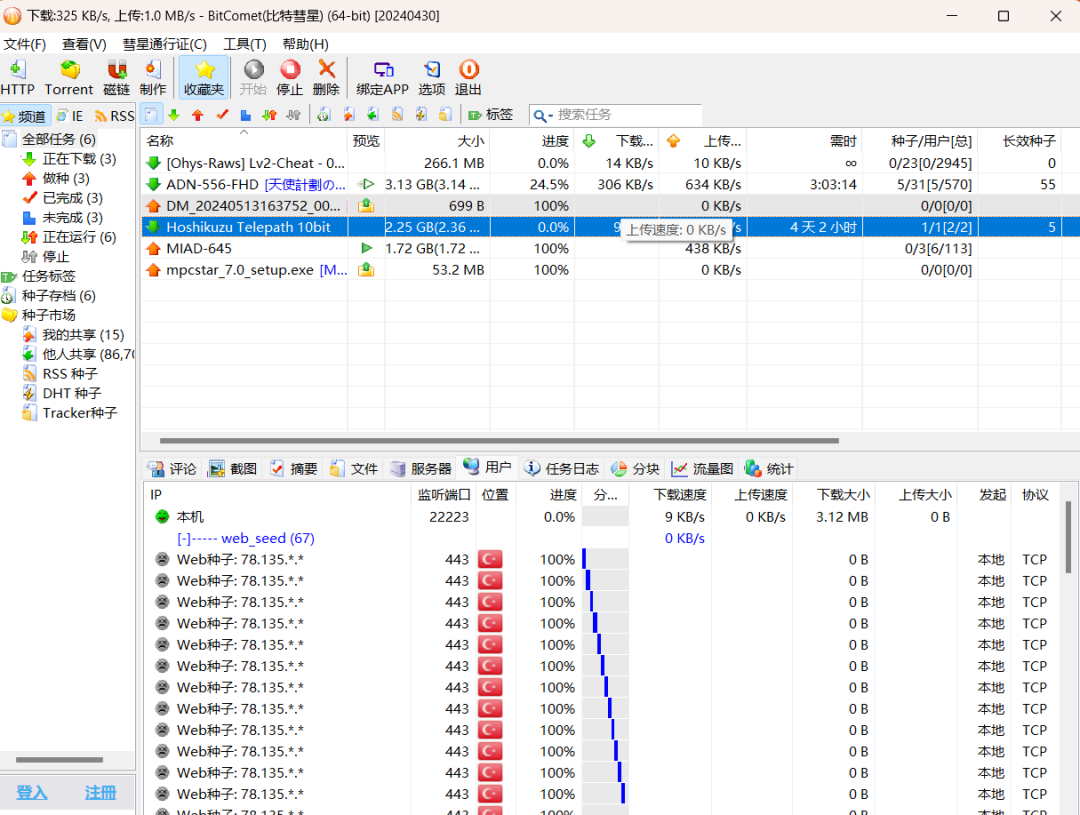Select 做种 (3) in sidebar
1080x815 pixels.
coord(66,178)
